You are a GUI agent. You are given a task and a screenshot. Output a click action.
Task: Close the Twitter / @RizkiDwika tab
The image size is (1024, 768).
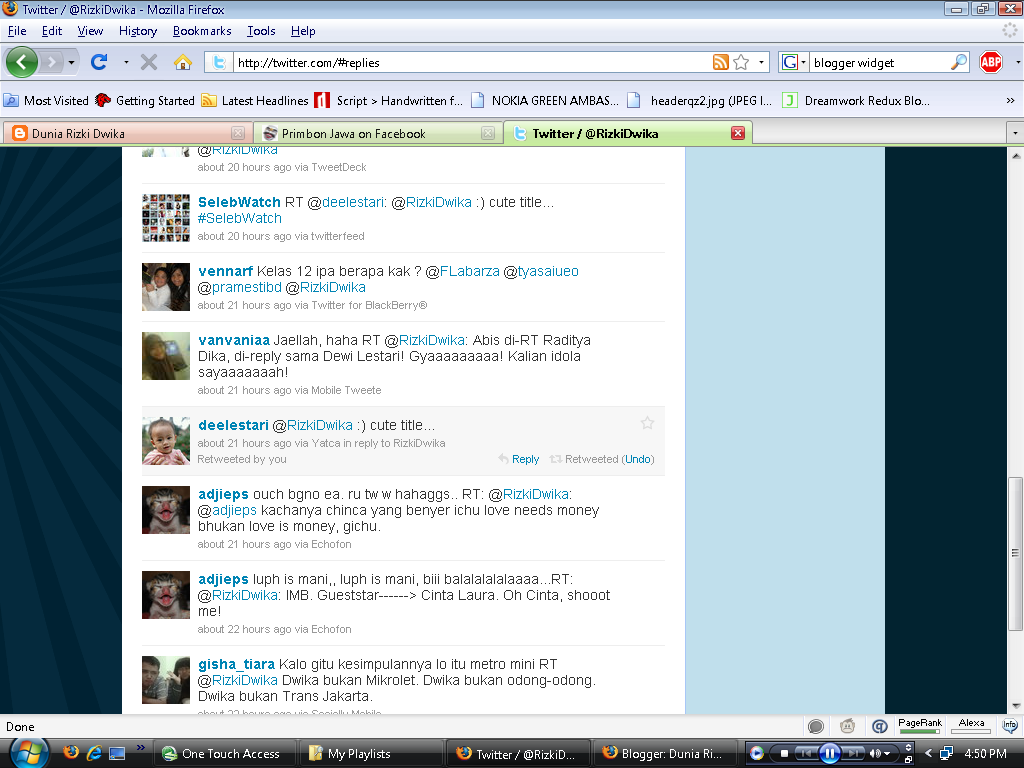pos(738,133)
